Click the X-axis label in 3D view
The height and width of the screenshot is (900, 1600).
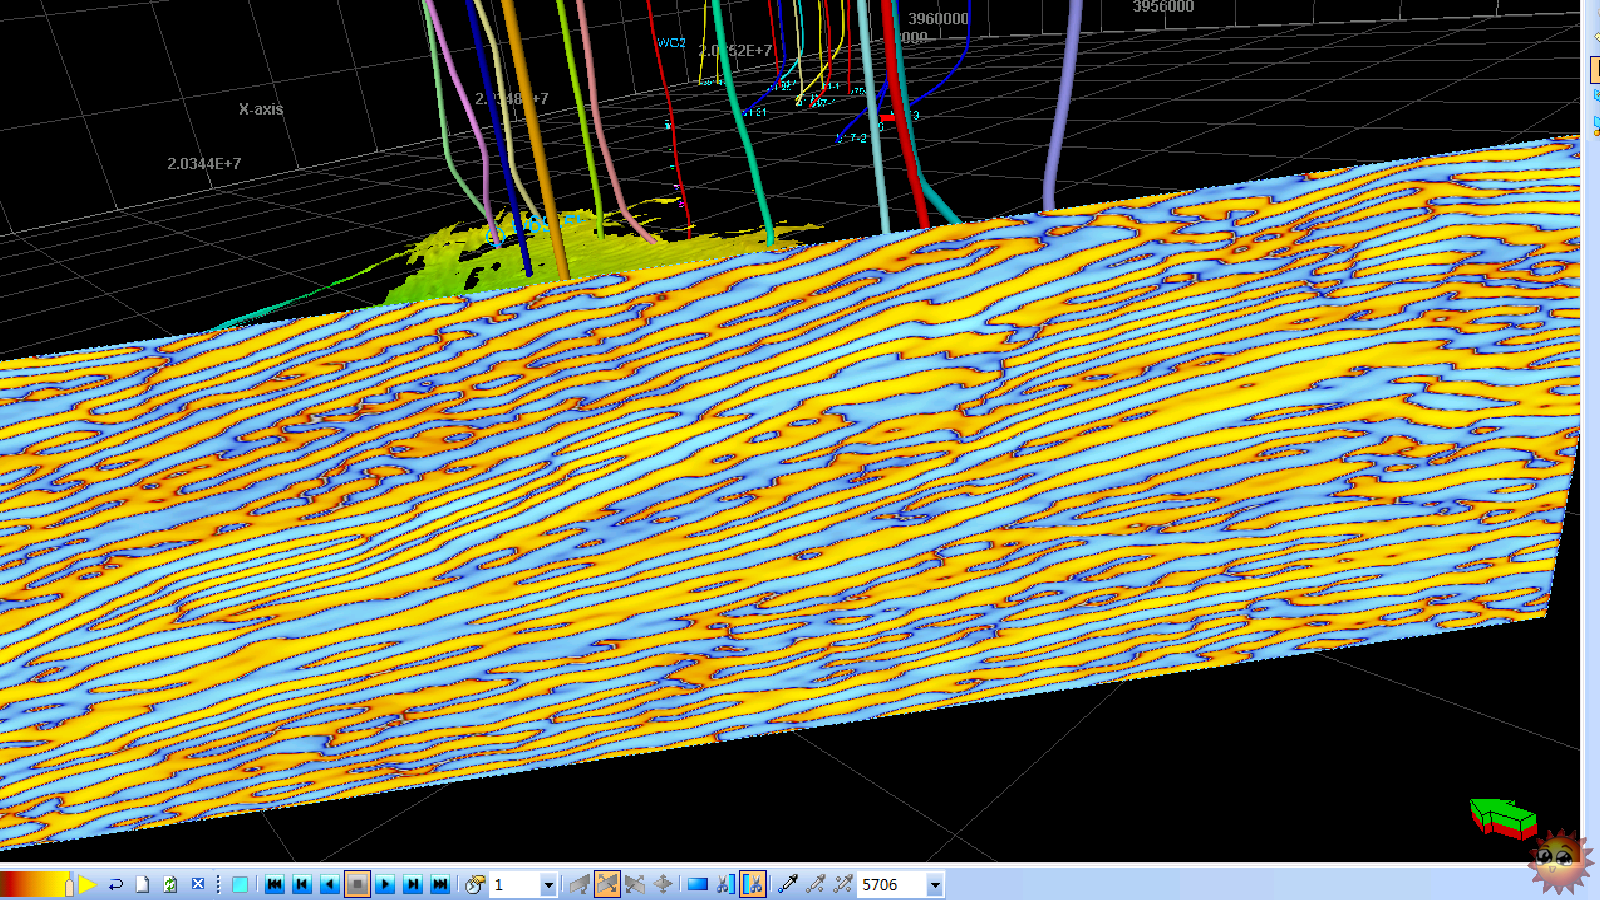coord(261,109)
